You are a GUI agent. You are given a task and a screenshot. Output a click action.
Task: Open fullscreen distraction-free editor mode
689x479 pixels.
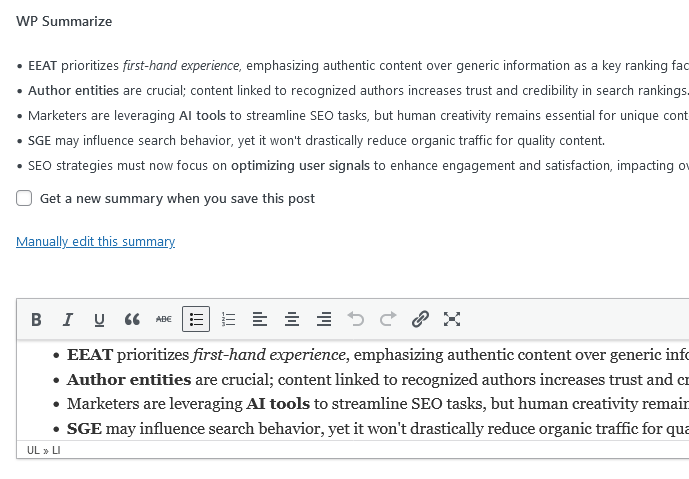click(x=452, y=319)
